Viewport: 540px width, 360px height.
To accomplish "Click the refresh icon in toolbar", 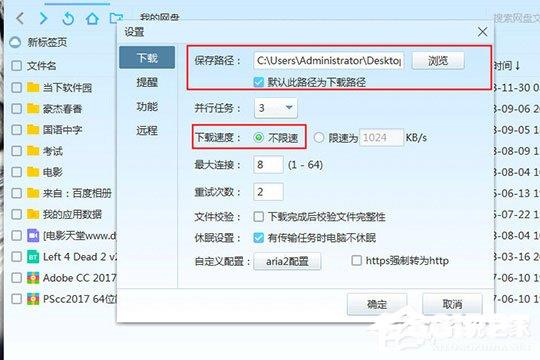I will click(68, 18).
